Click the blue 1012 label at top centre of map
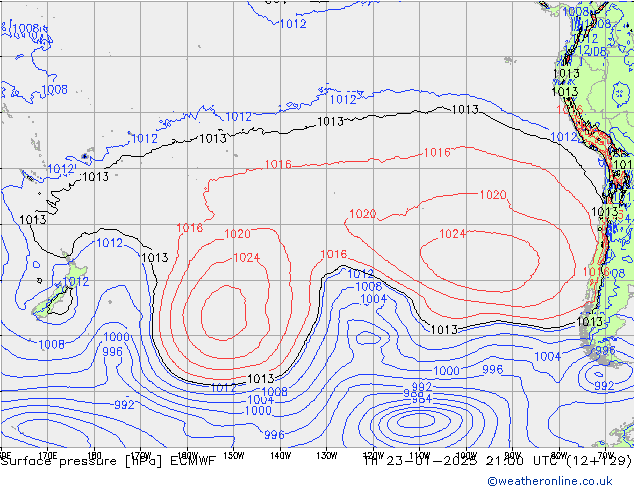The height and width of the screenshot is (490, 634). click(x=293, y=24)
